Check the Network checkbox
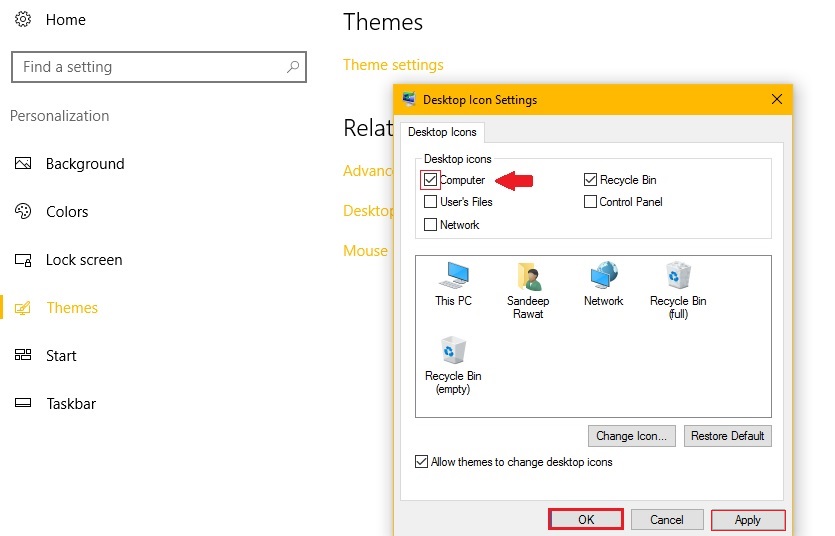The height and width of the screenshot is (536, 835). coord(431,225)
